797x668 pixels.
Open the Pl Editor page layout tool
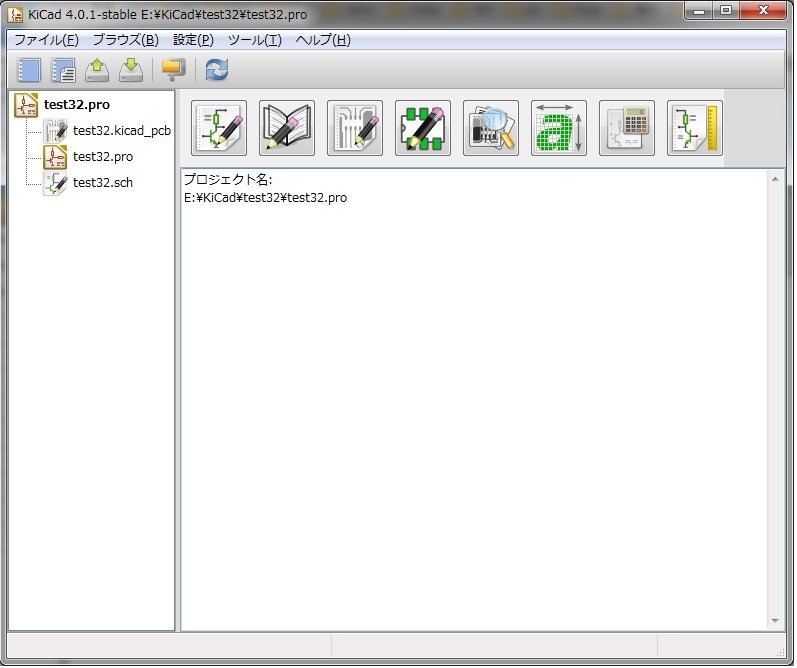695,128
